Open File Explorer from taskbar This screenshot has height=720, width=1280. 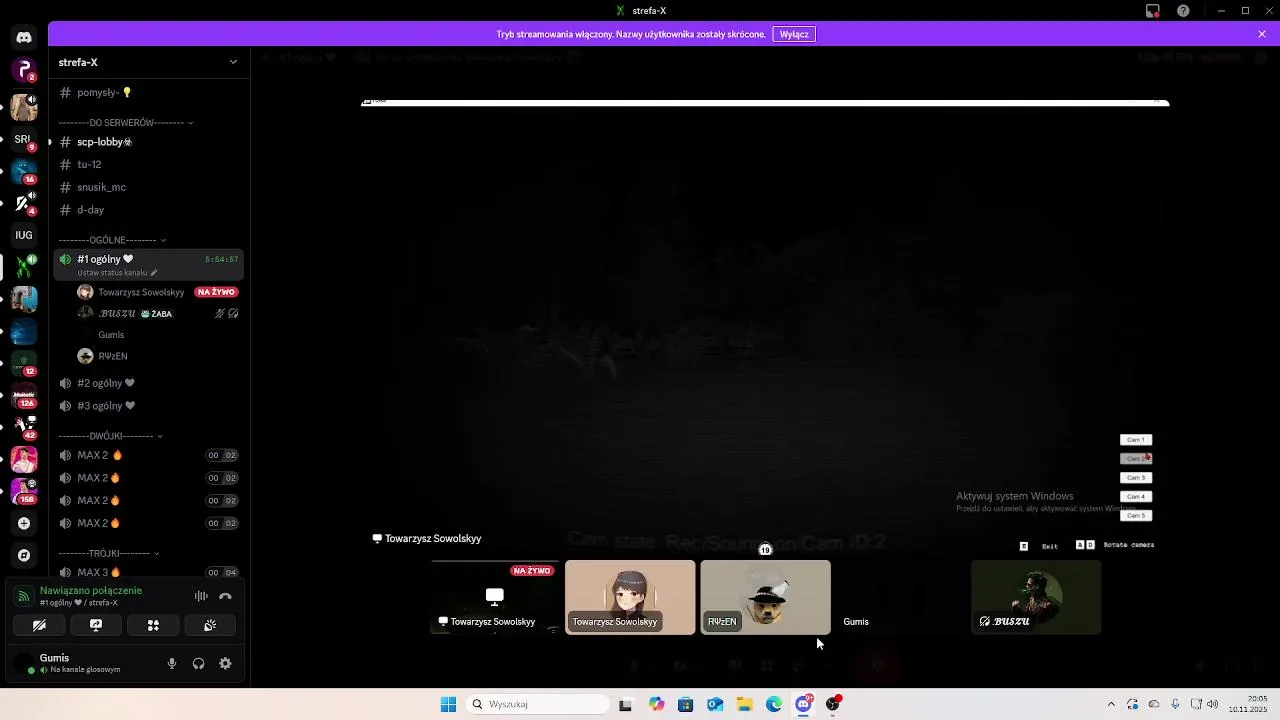[745, 704]
